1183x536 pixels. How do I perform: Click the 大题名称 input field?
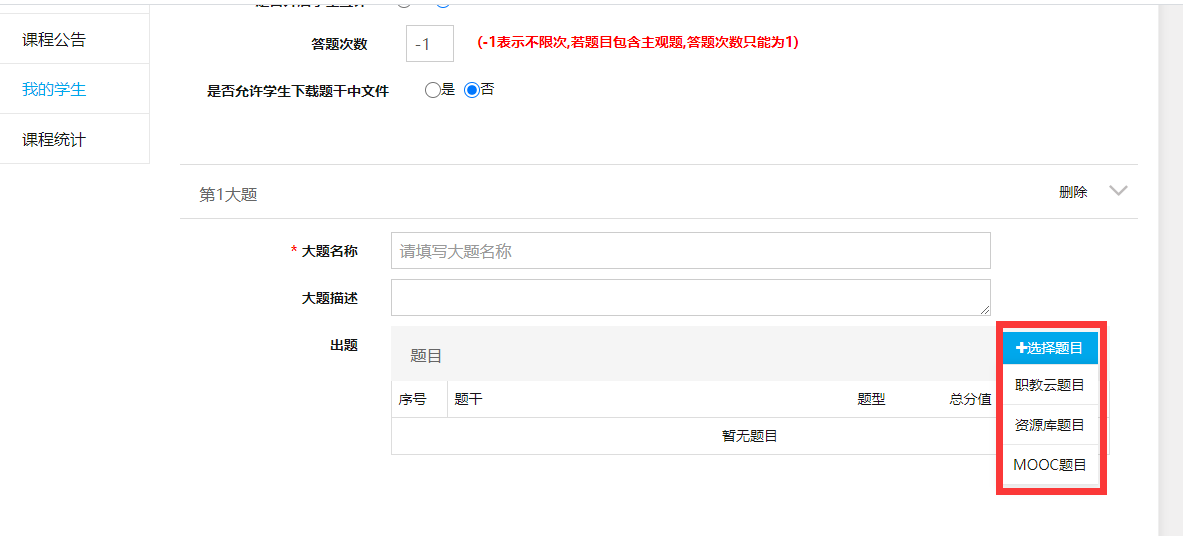click(x=690, y=251)
